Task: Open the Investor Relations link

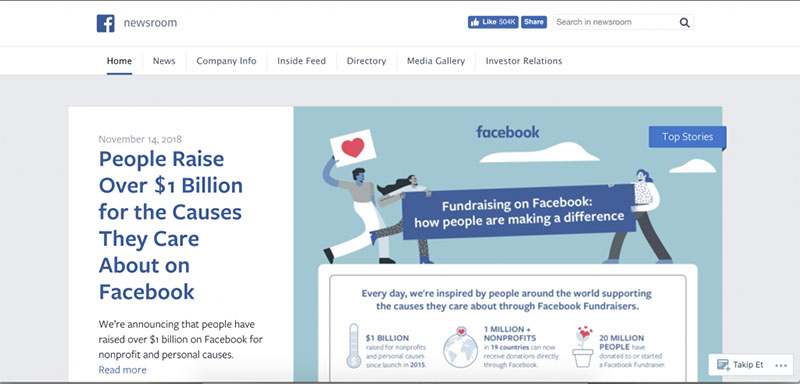Action: pos(524,61)
